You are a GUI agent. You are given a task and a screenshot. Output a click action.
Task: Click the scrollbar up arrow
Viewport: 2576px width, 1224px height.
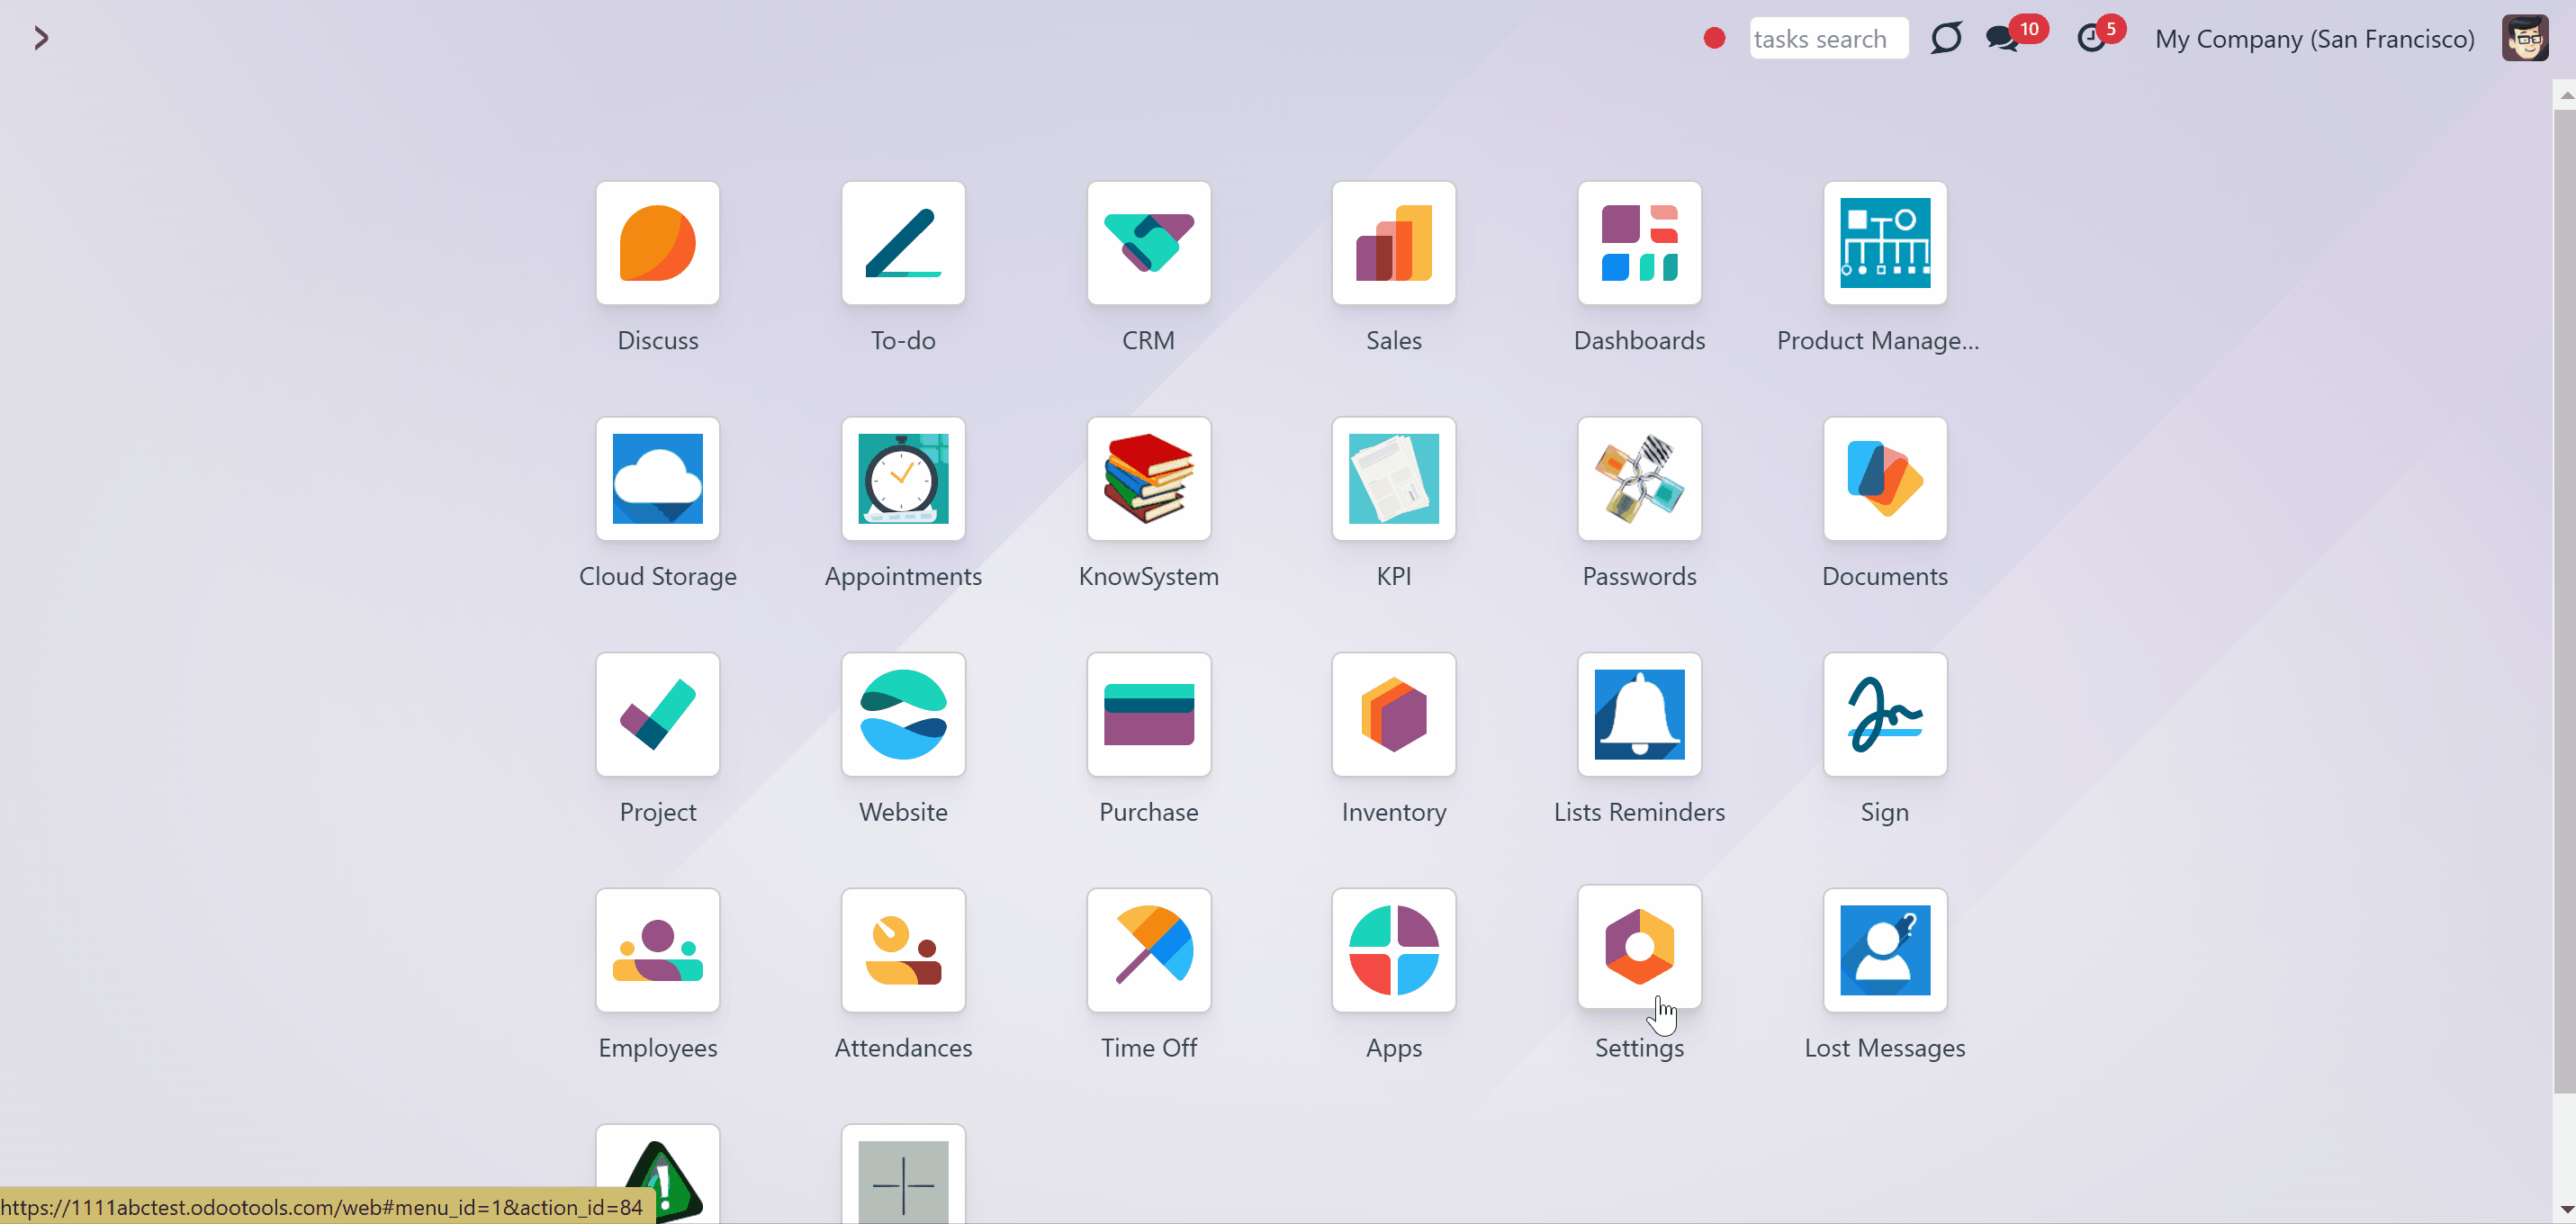2565,95
